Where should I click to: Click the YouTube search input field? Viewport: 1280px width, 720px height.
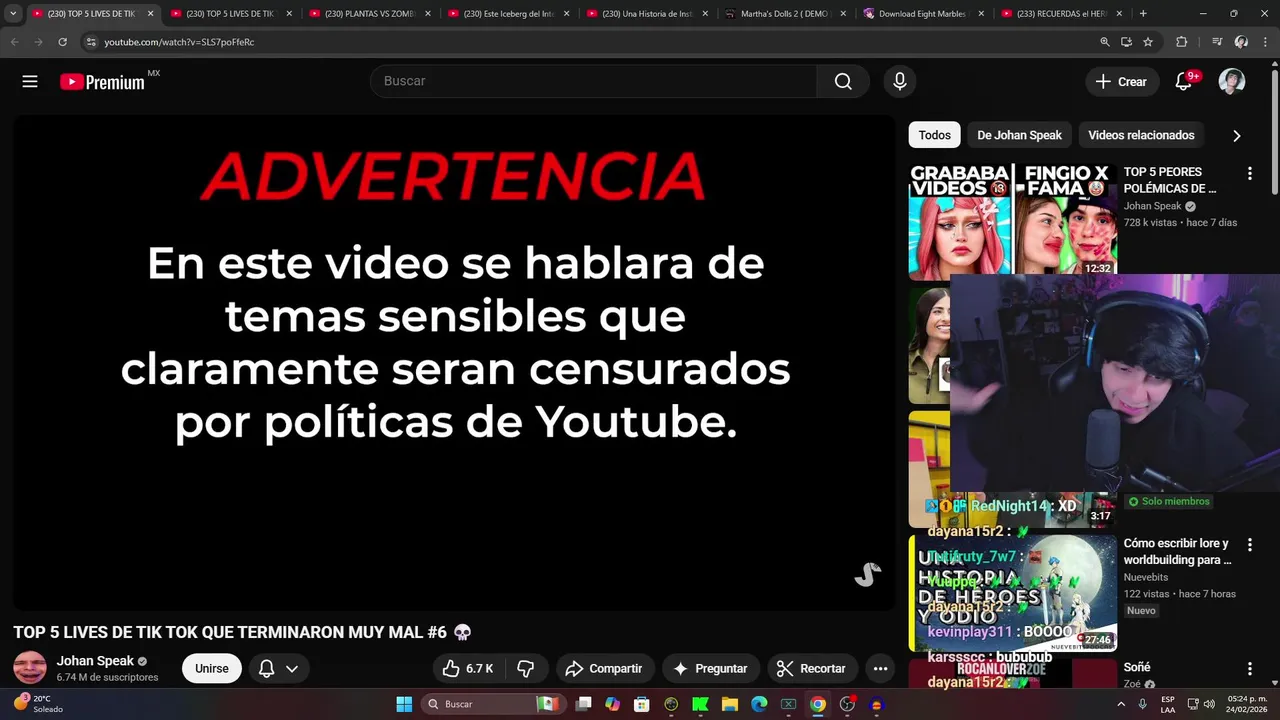(593, 81)
